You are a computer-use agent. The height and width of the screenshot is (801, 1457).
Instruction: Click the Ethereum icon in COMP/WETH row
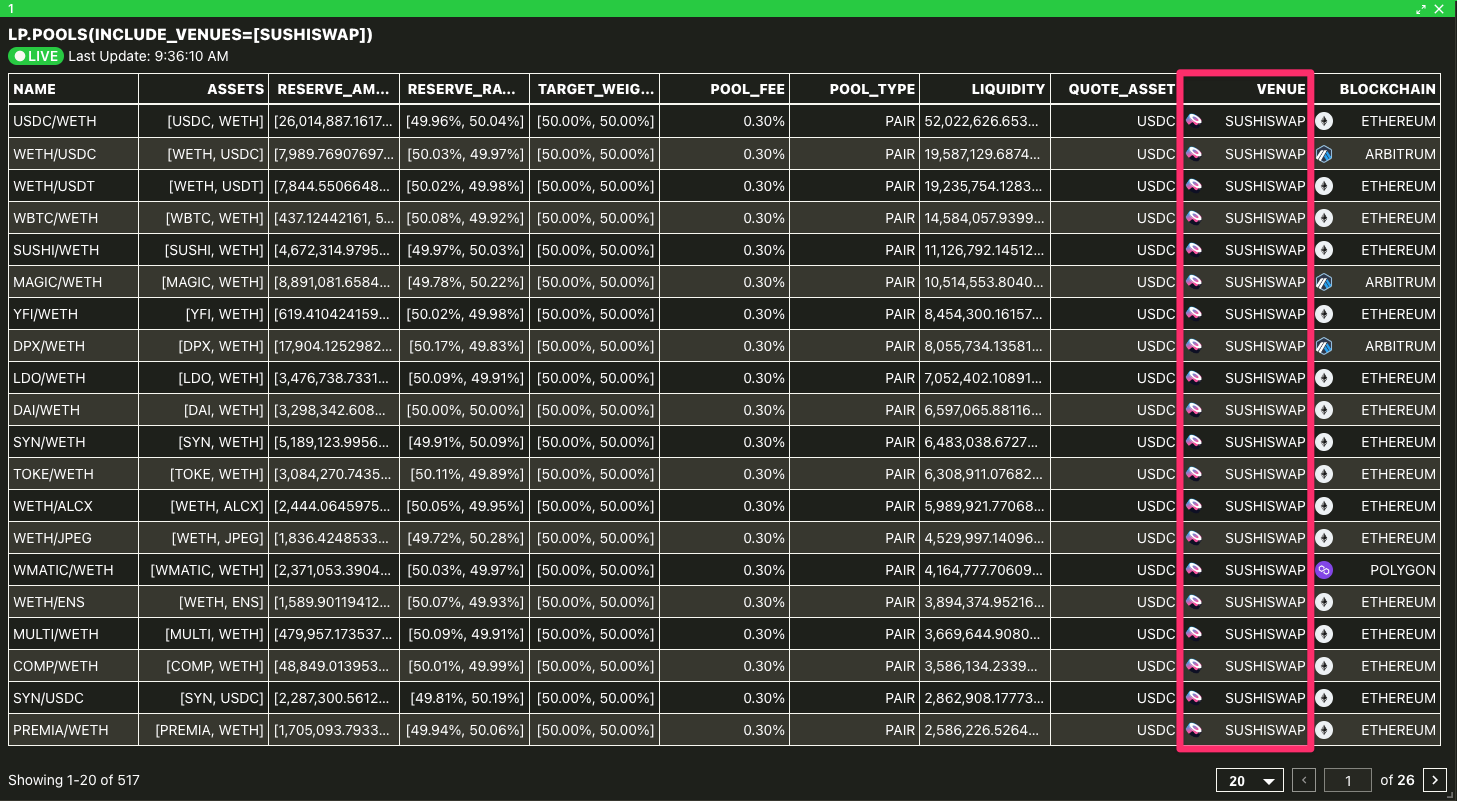(1324, 666)
